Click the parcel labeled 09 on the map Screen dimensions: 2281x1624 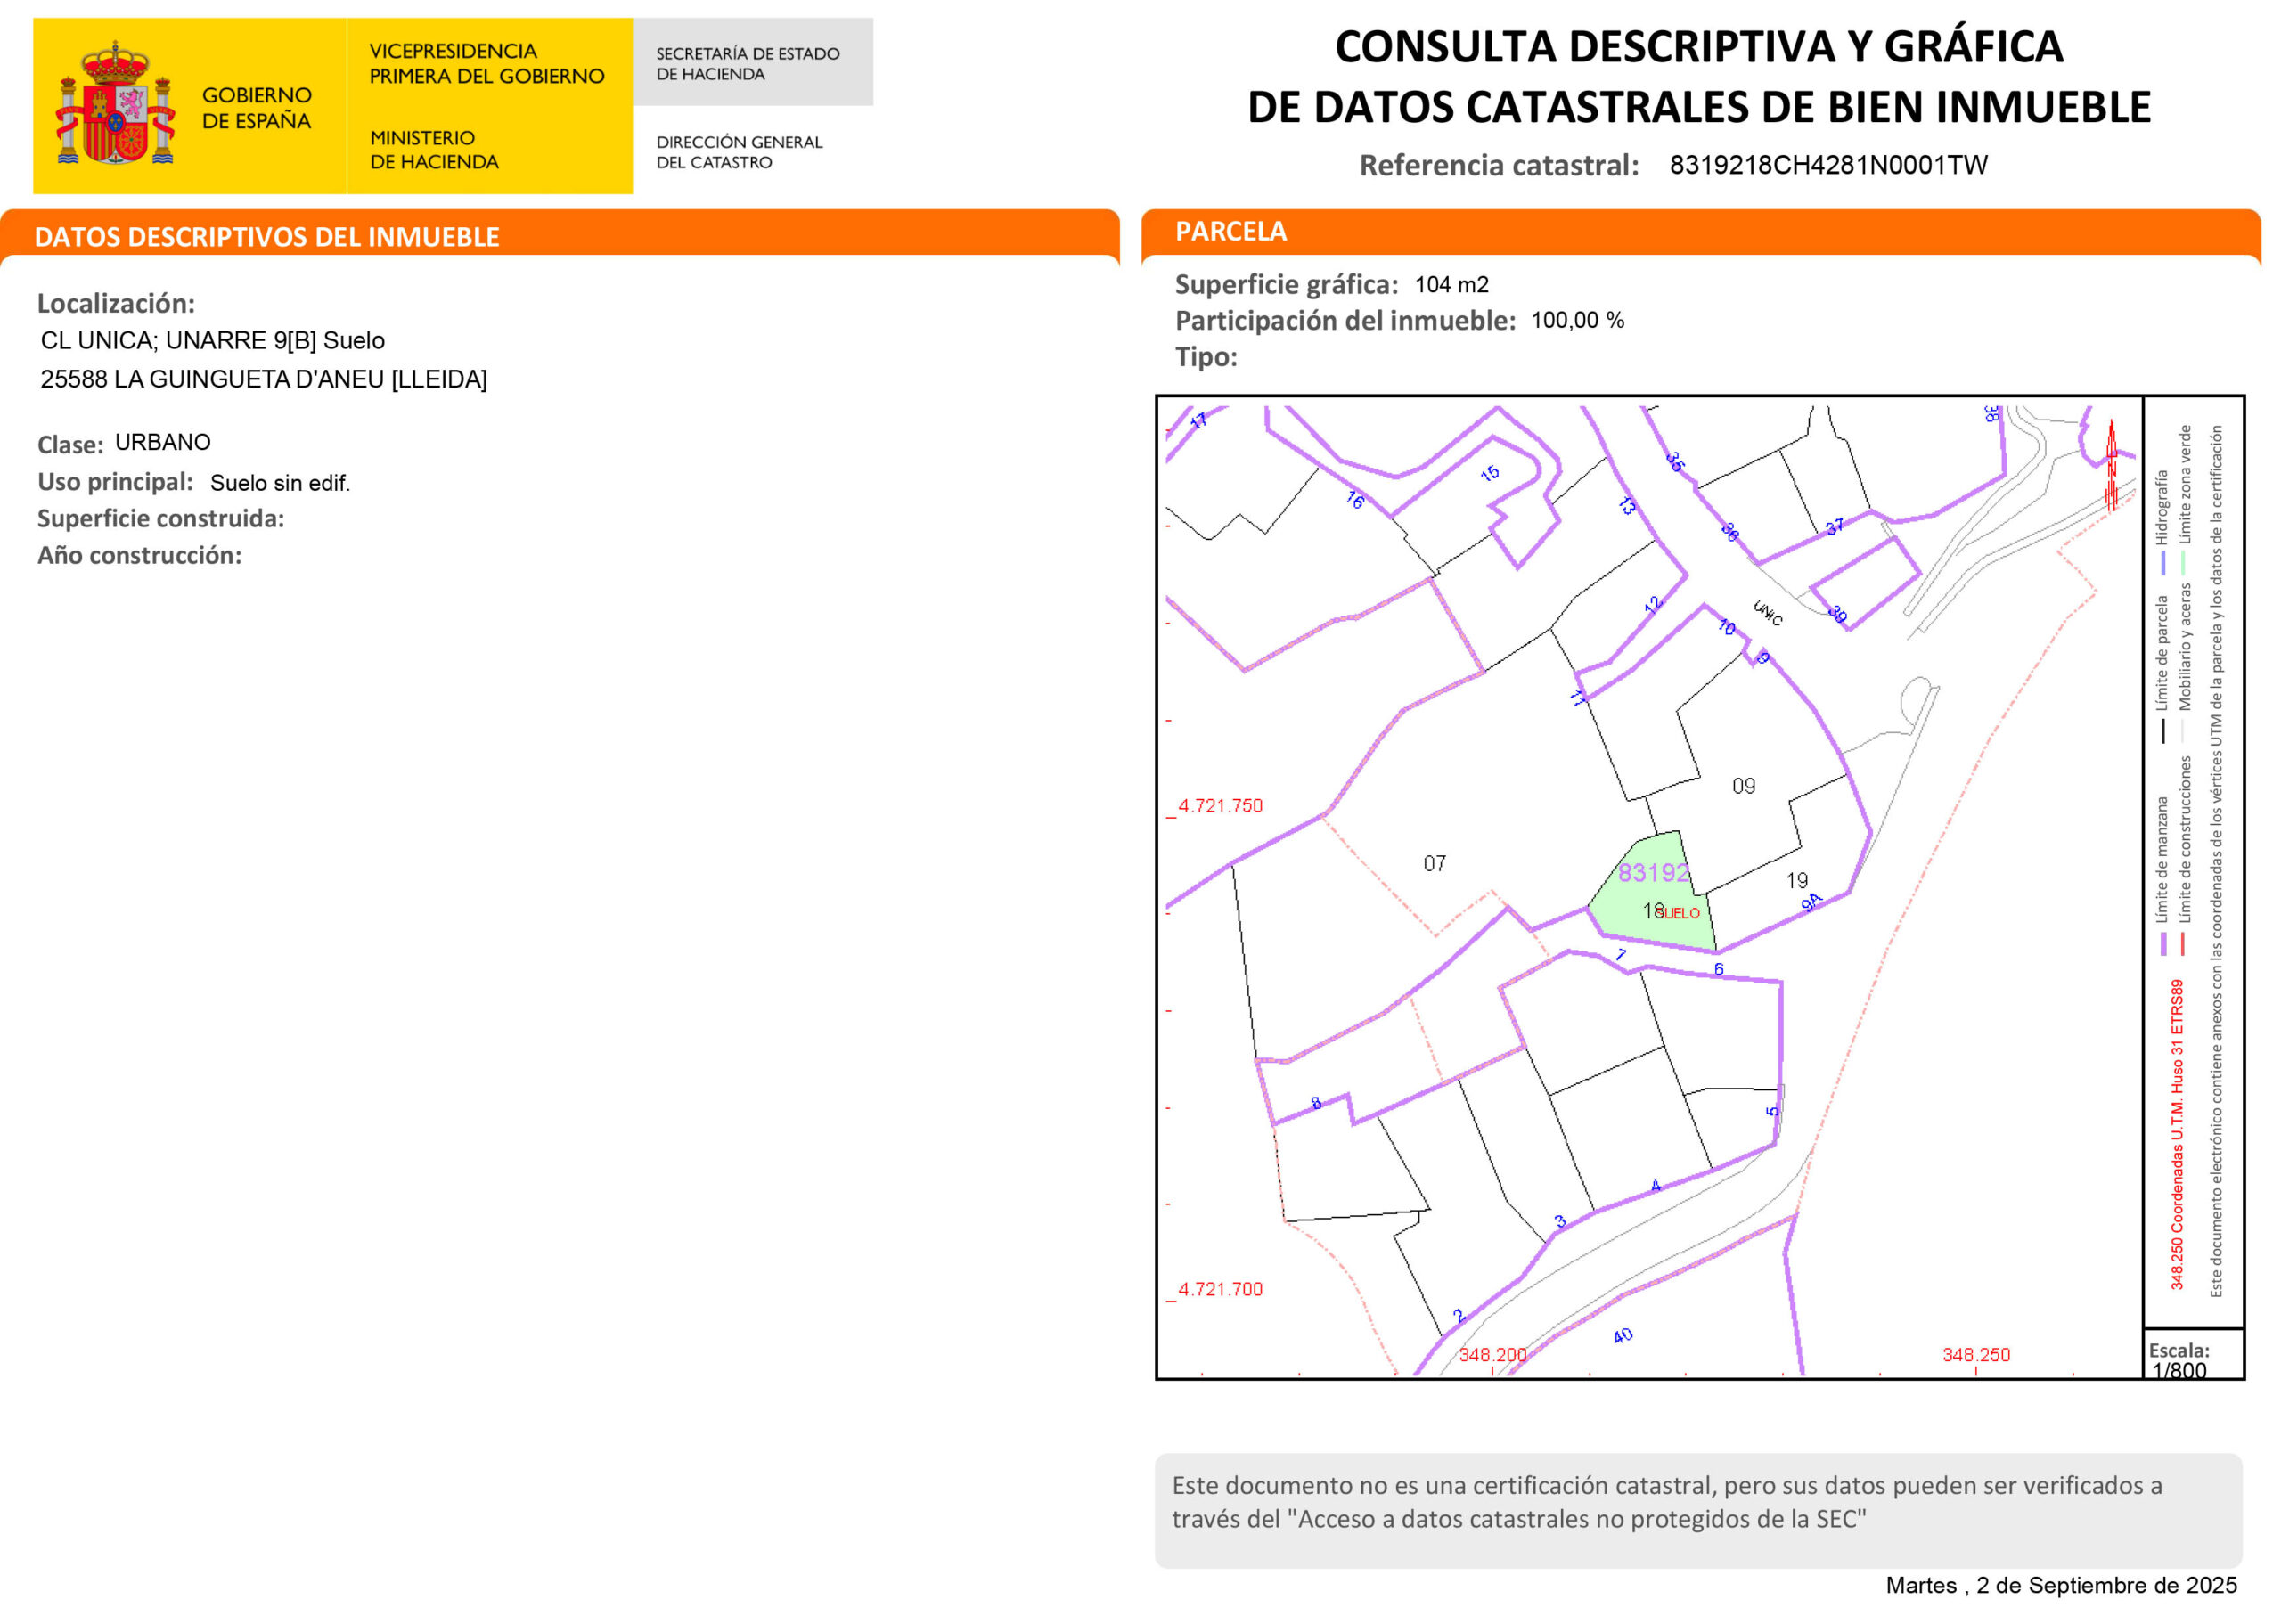pos(1743,786)
